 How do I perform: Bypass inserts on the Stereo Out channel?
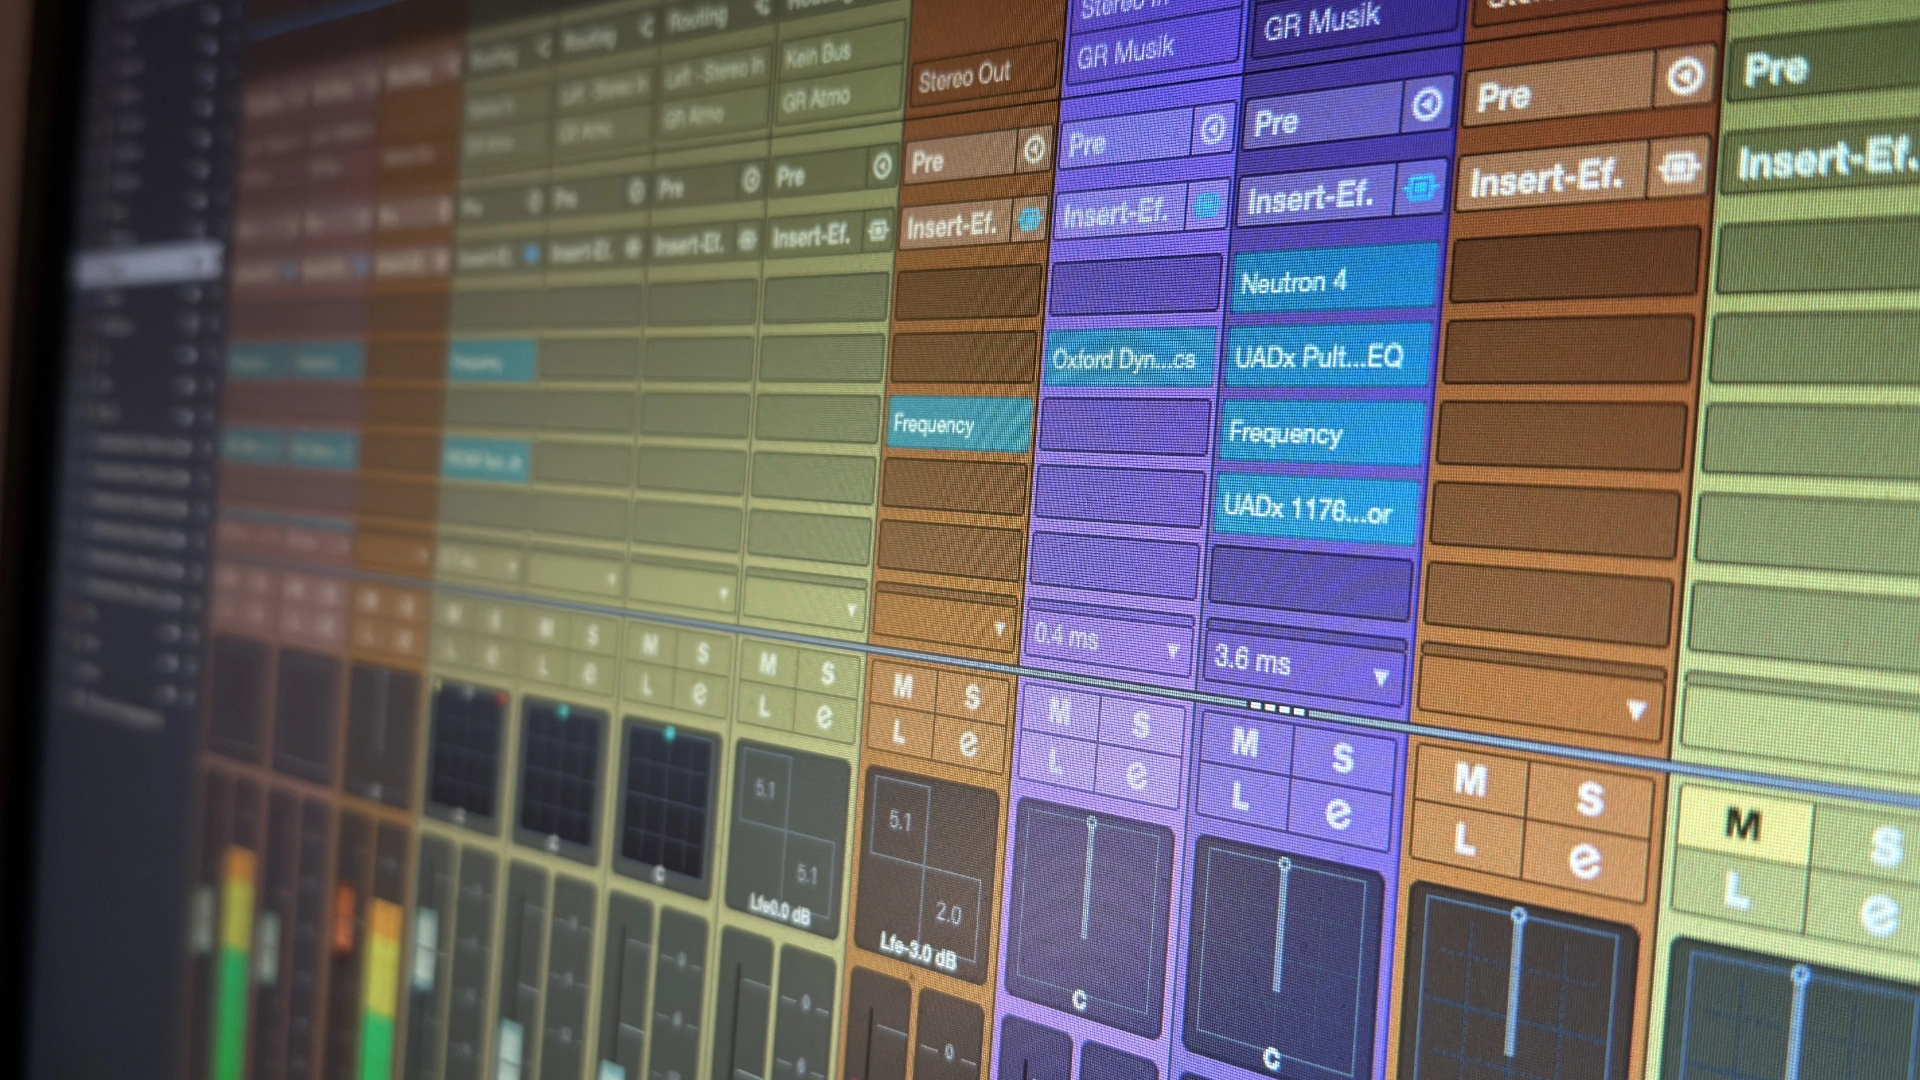tap(1029, 219)
